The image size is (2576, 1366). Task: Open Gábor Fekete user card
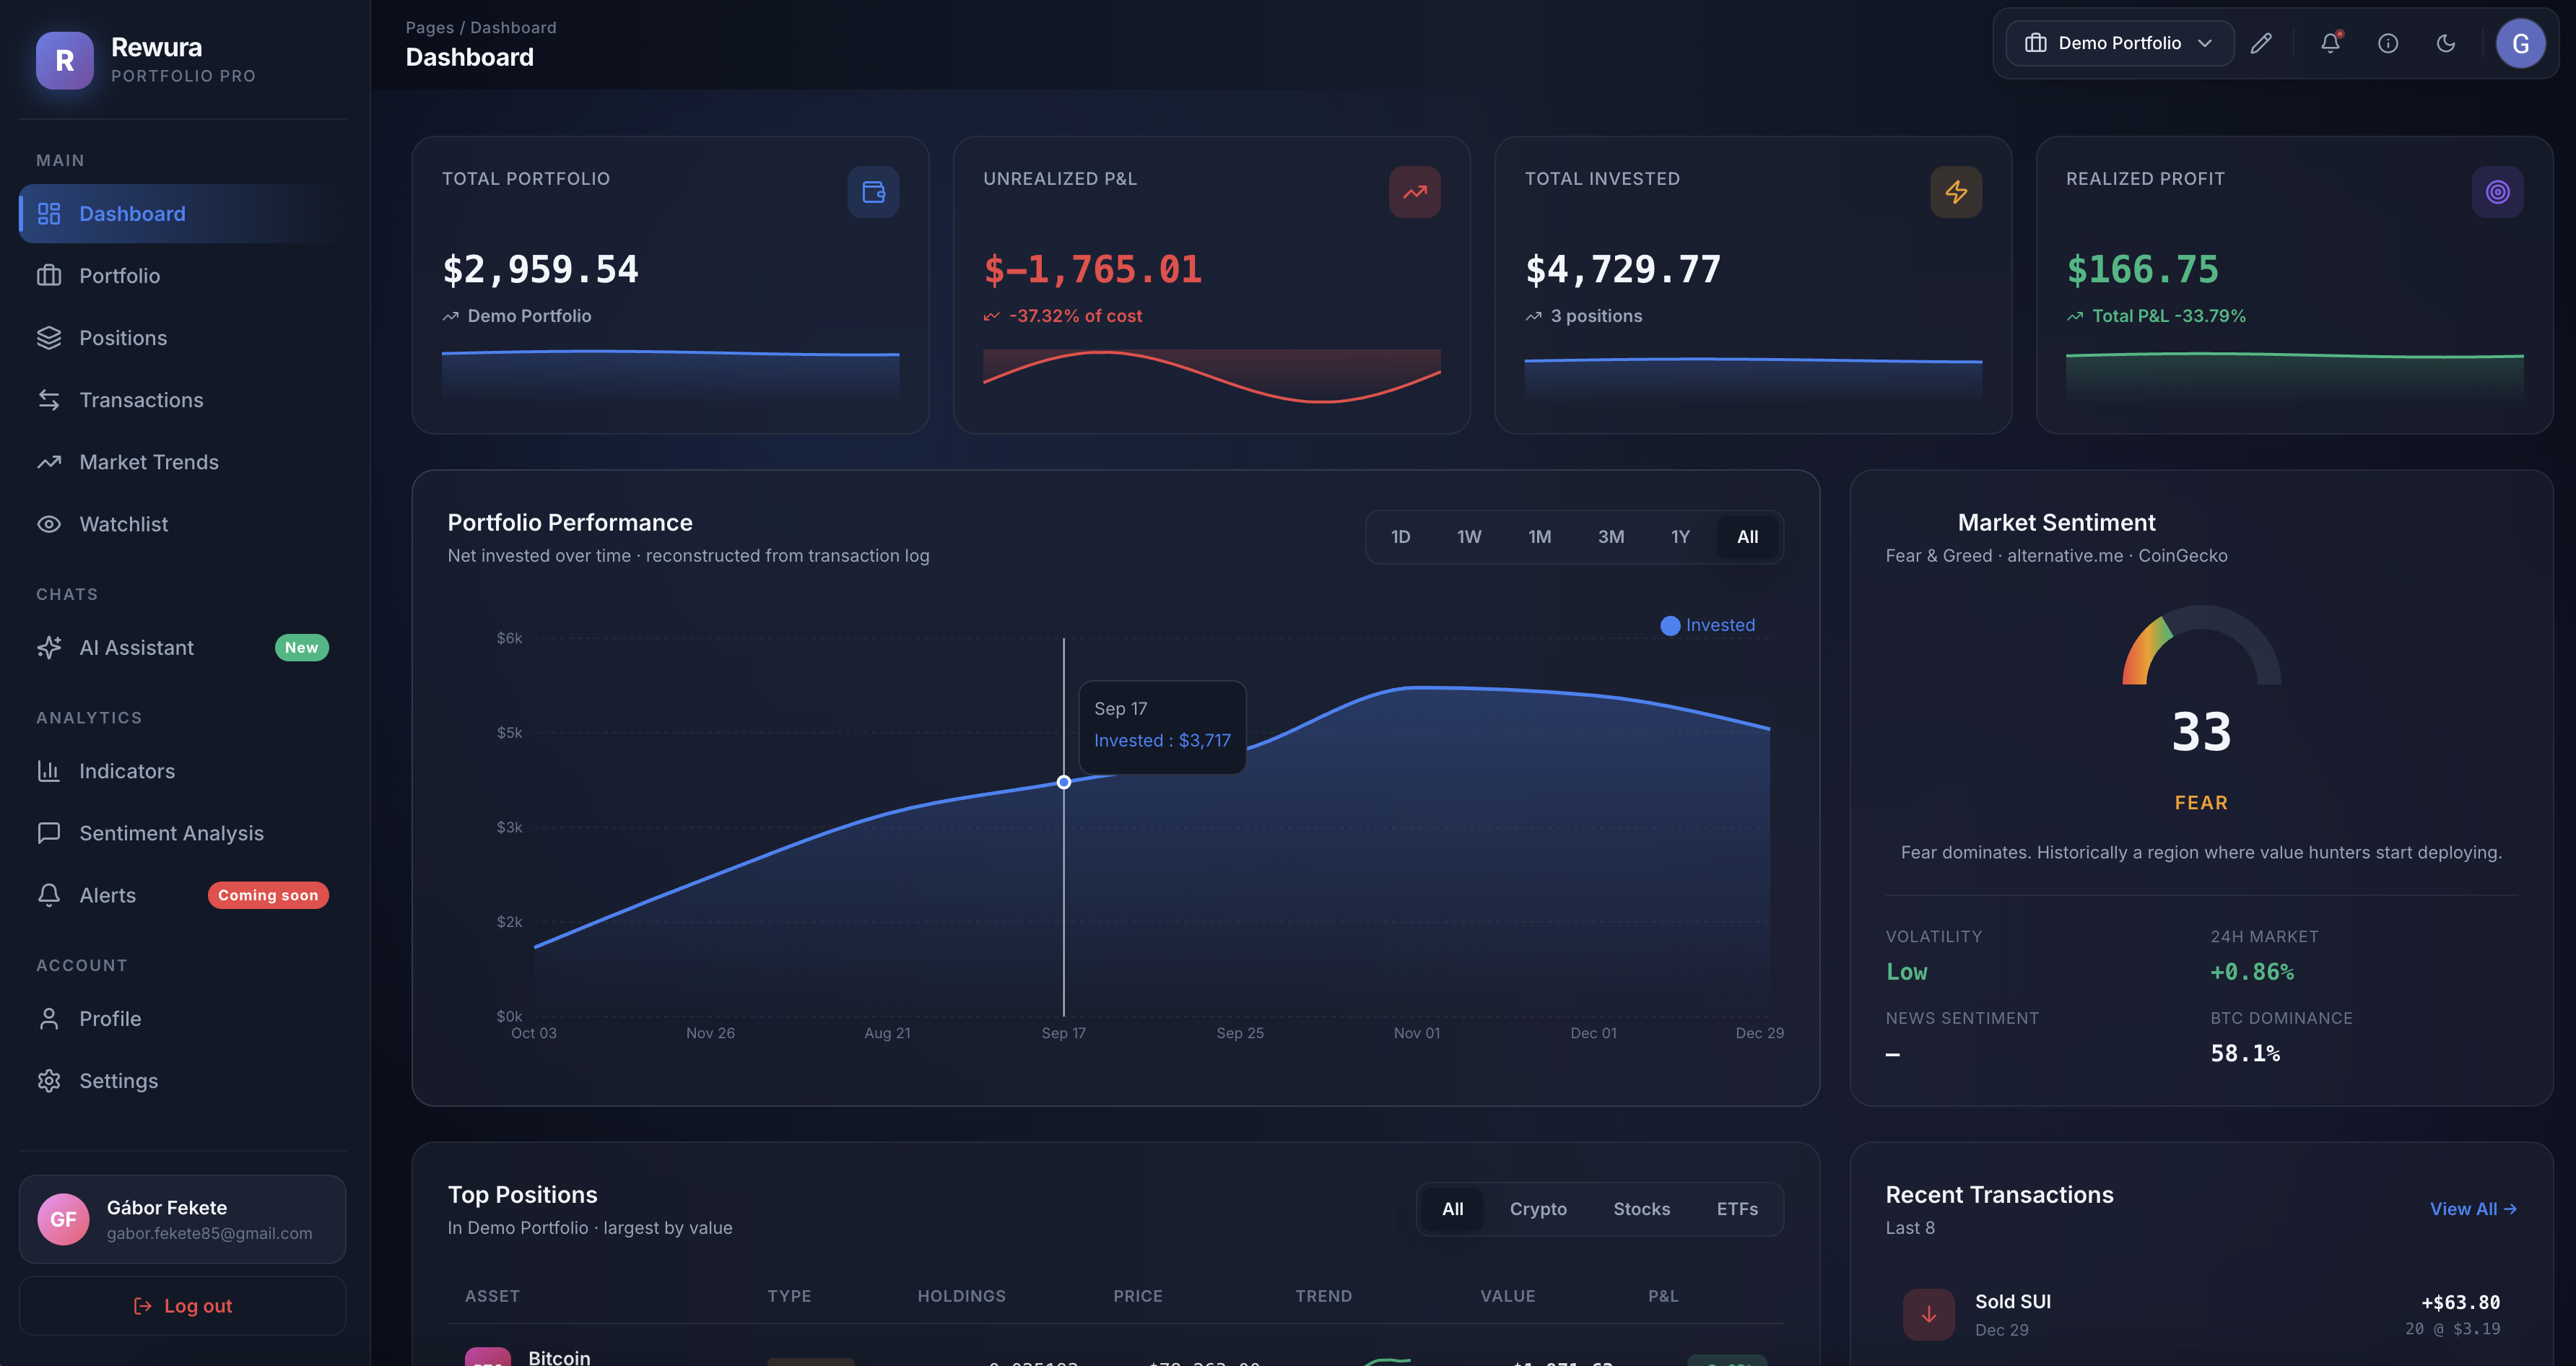(x=182, y=1219)
